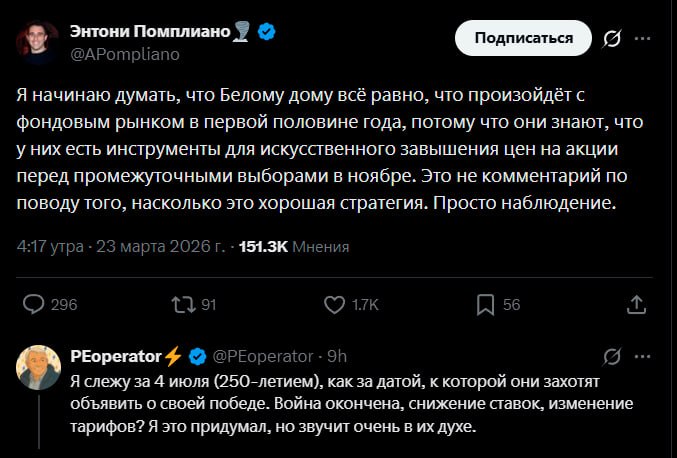Repost the tweet with 91 reposts
This screenshot has width=677, height=458.
[181, 304]
